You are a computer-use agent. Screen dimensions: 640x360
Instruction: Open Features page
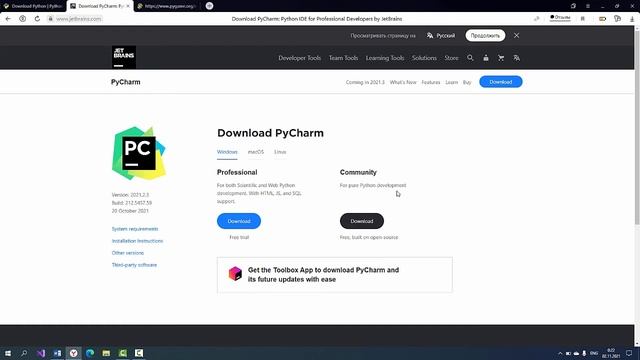[431, 82]
